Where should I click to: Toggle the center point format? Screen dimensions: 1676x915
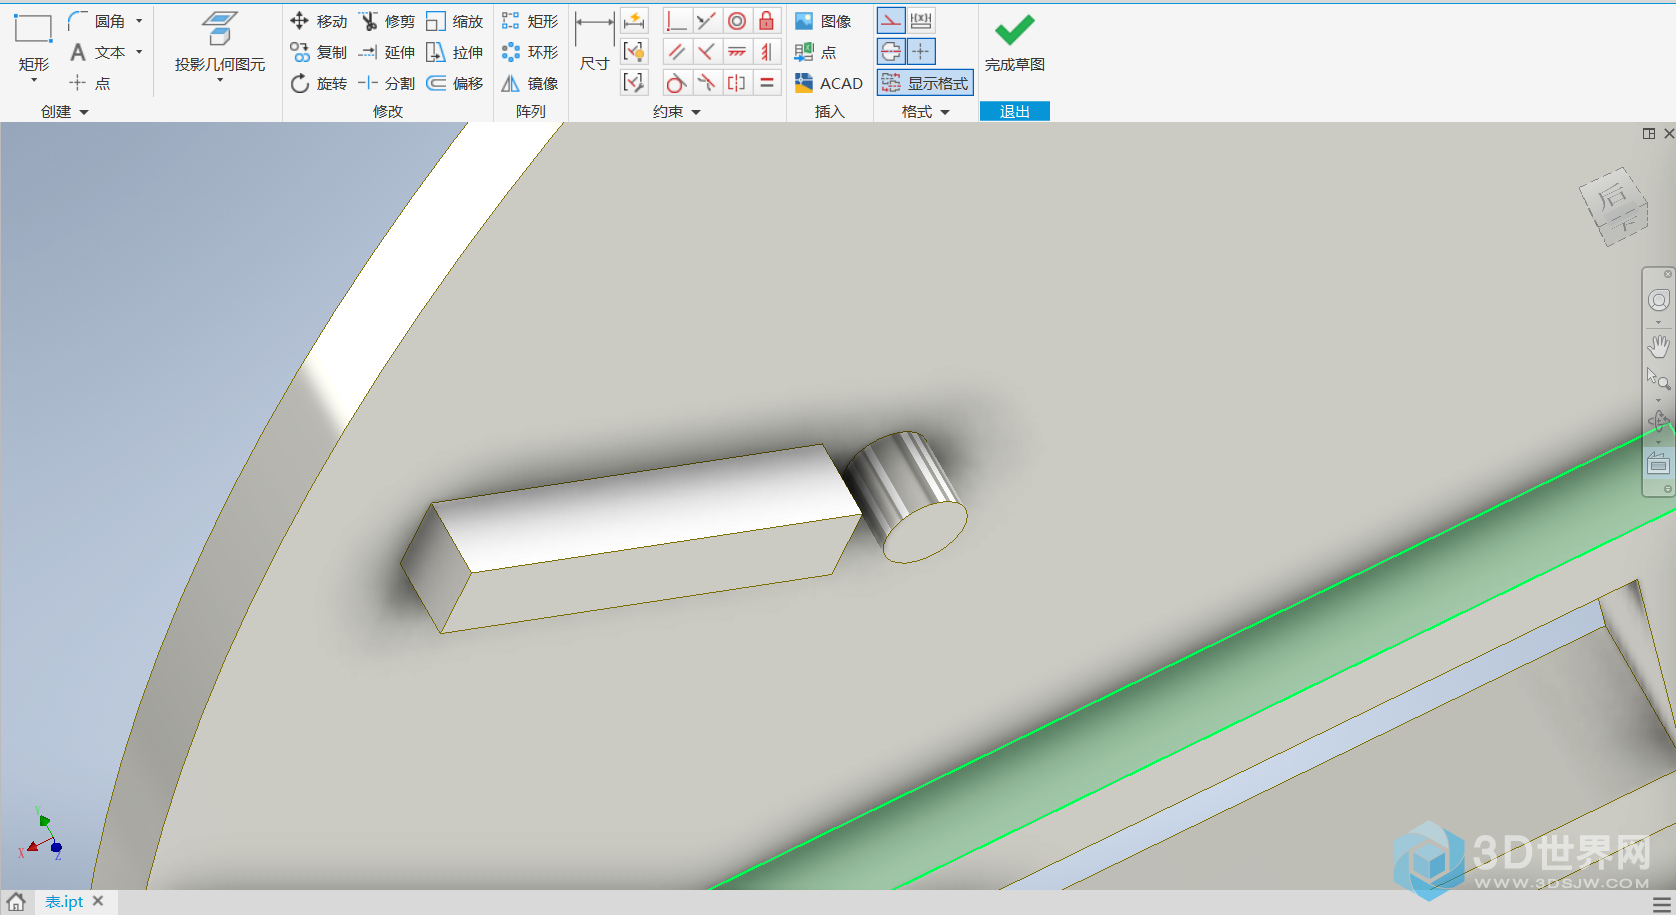921,51
